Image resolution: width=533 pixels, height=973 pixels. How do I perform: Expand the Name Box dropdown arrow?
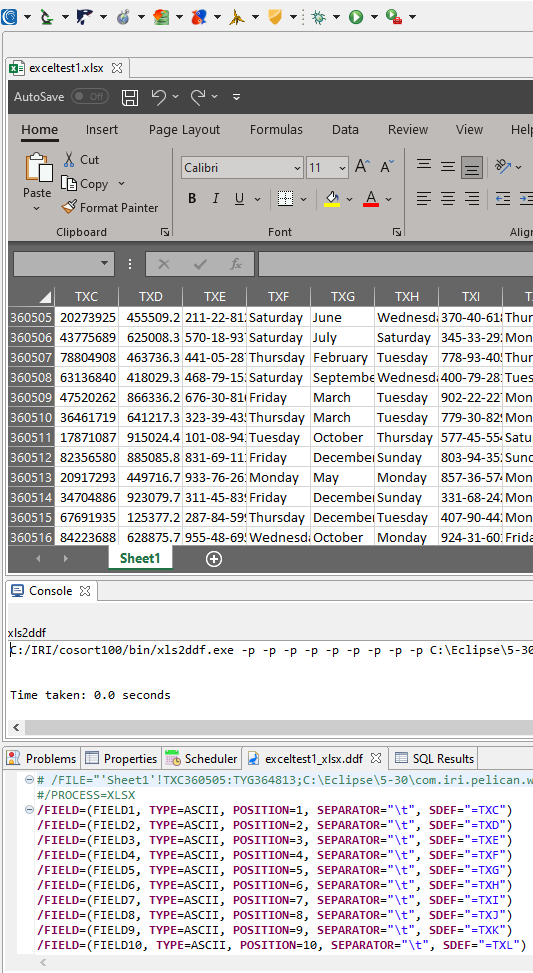click(104, 264)
